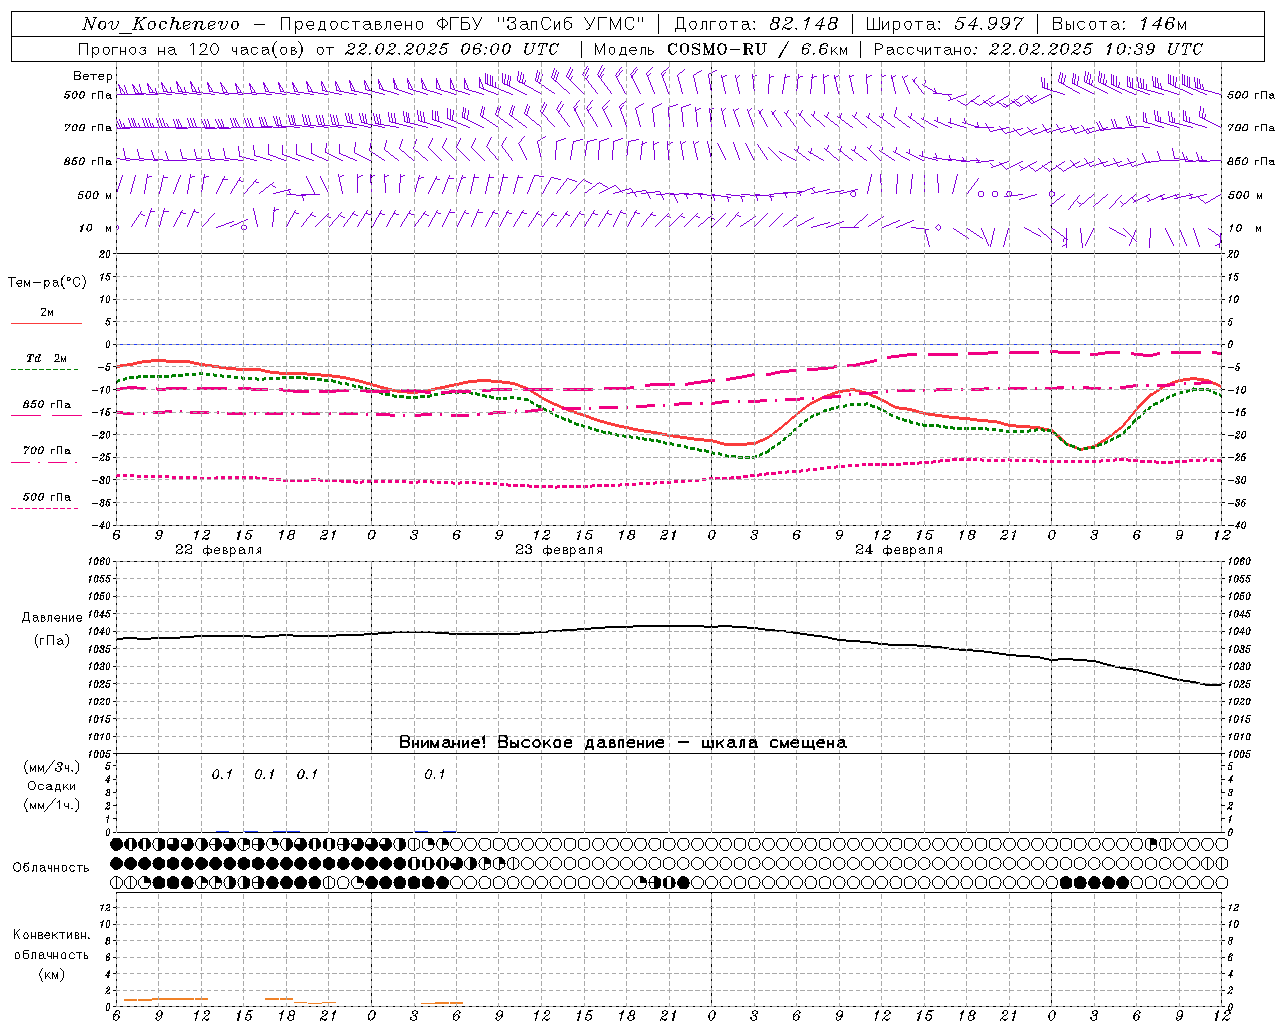Viewport: 1280px width, 1024px height.
Task: Click the 'Облачность' cloud cover label
Action: pos(51,867)
